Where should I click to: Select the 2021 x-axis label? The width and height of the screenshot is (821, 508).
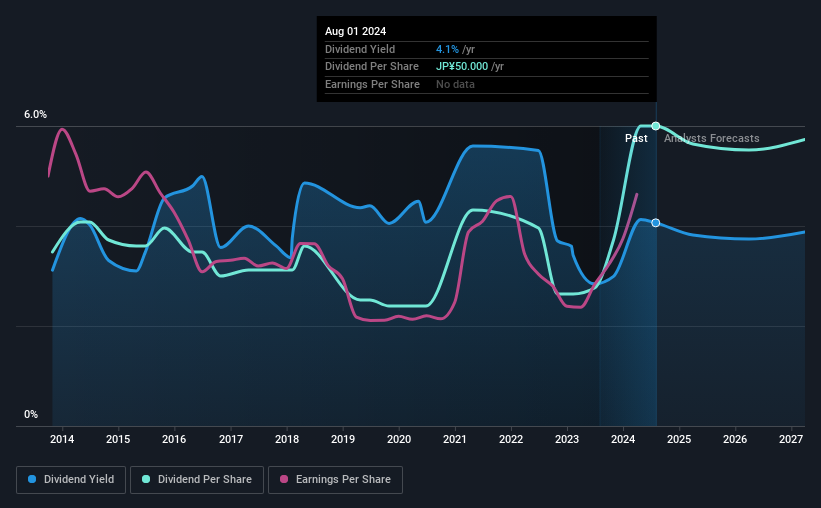pyautogui.click(x=454, y=439)
